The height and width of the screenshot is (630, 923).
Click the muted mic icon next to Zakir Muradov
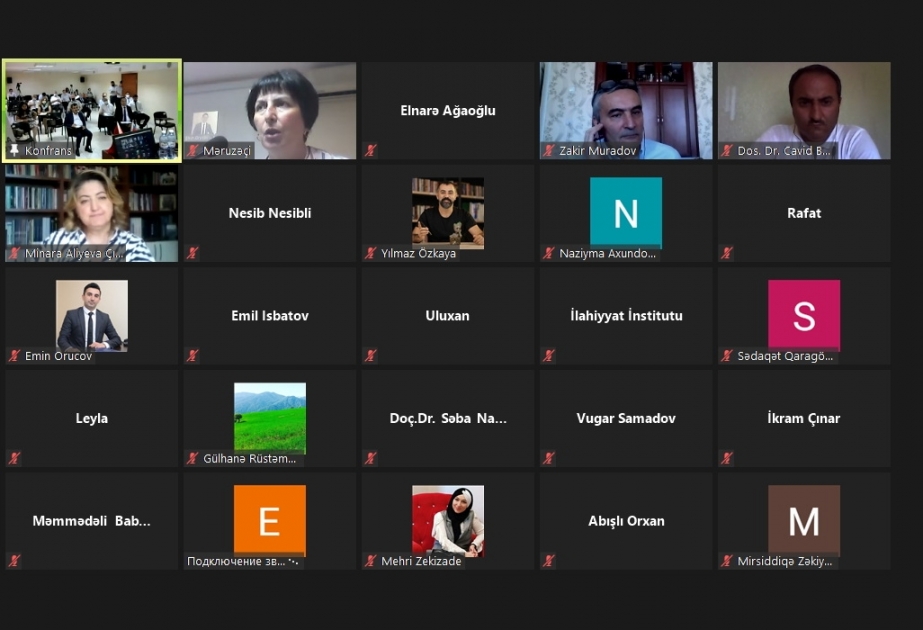coord(549,151)
